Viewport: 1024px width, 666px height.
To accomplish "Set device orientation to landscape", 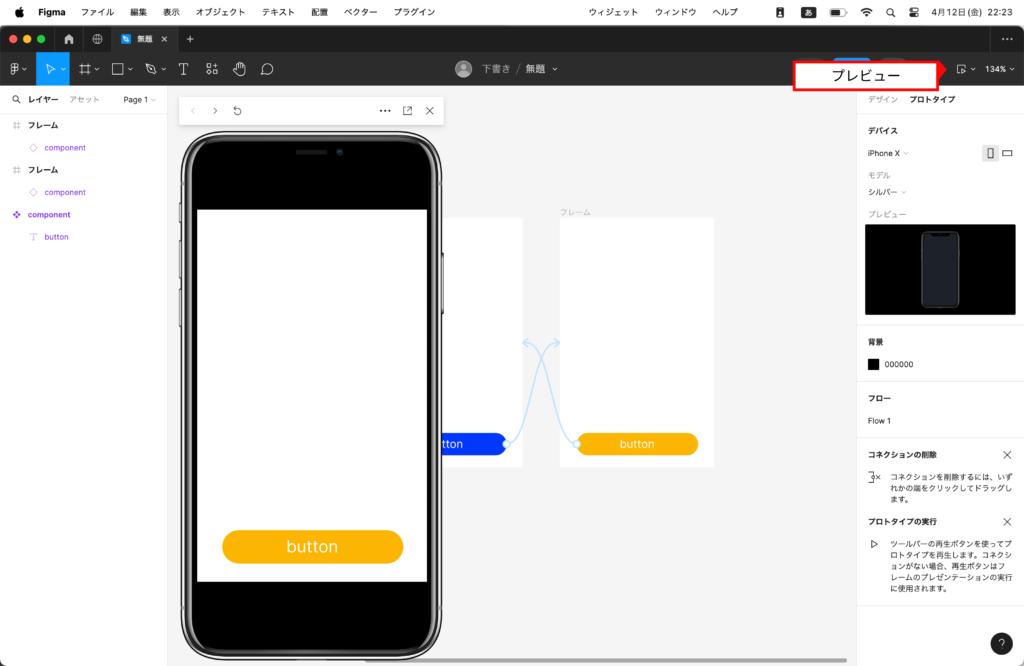I will coord(1007,153).
